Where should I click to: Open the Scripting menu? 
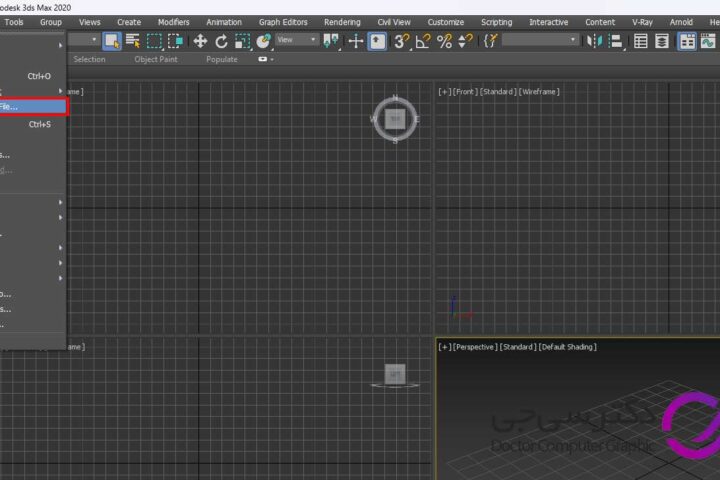coord(496,22)
